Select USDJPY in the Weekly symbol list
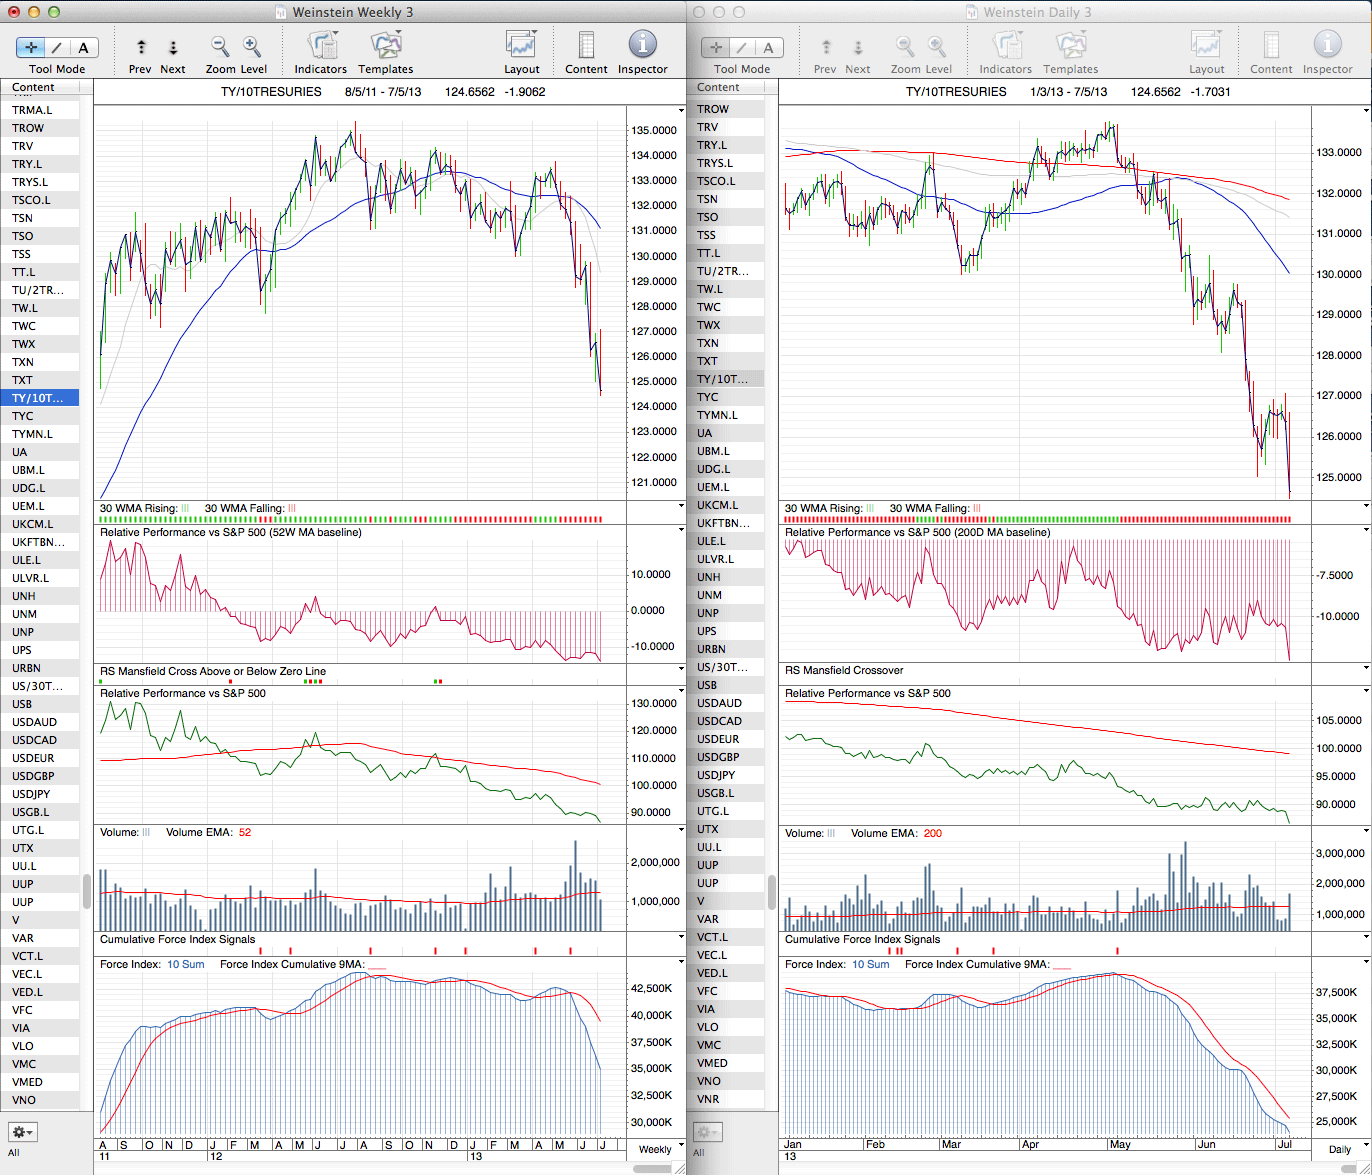Viewport: 1372px width, 1175px height. pyautogui.click(x=38, y=794)
